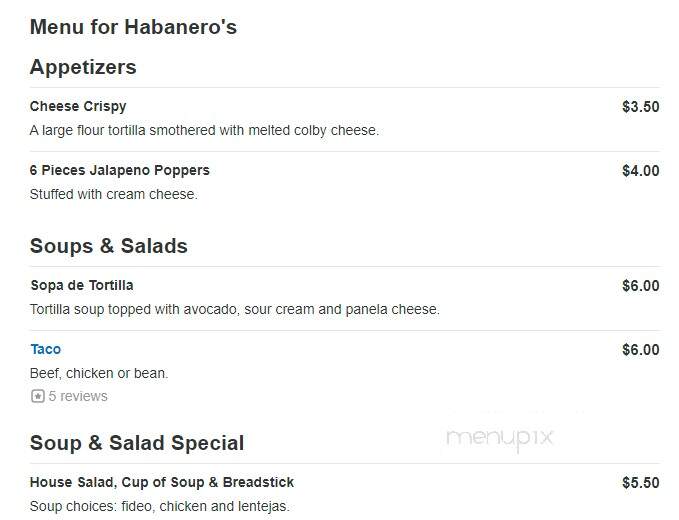Select the $3.50 Cheese Crispy price
This screenshot has width=679, height=520.
tap(640, 107)
